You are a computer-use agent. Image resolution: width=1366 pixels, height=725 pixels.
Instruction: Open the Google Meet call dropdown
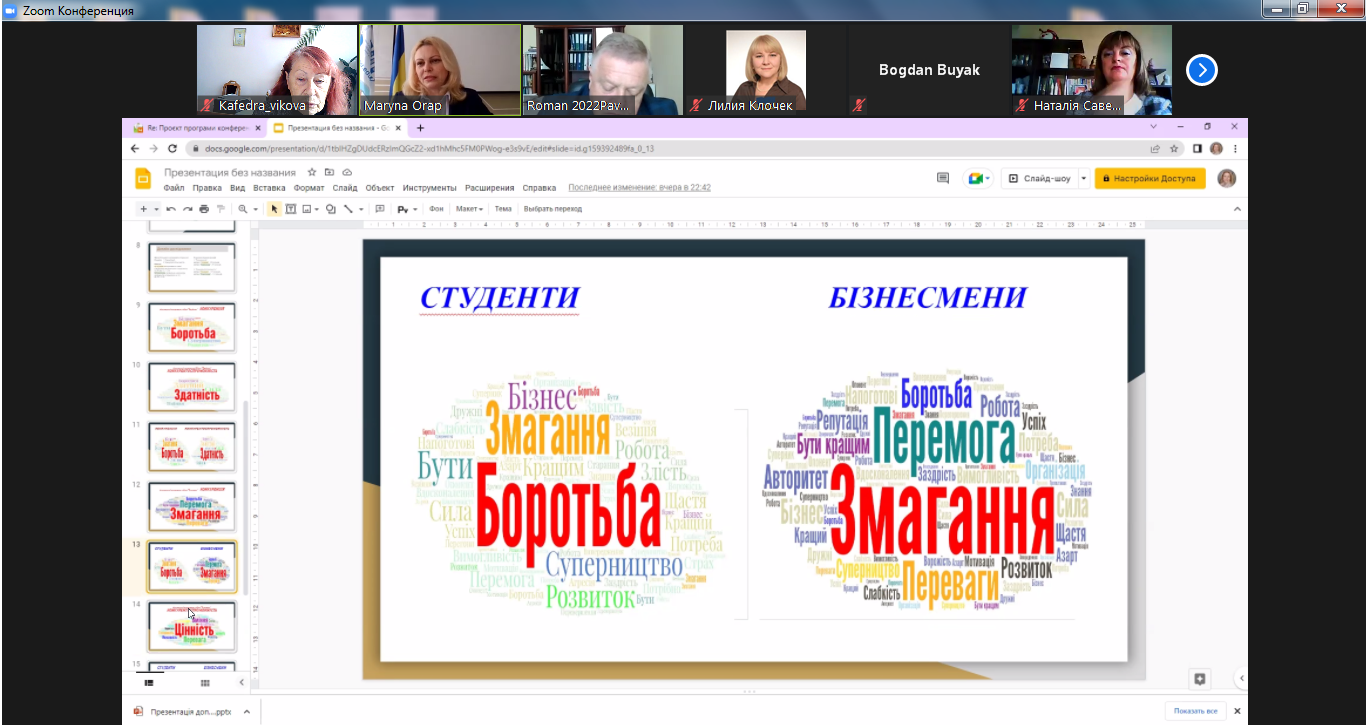pyautogui.click(x=978, y=179)
